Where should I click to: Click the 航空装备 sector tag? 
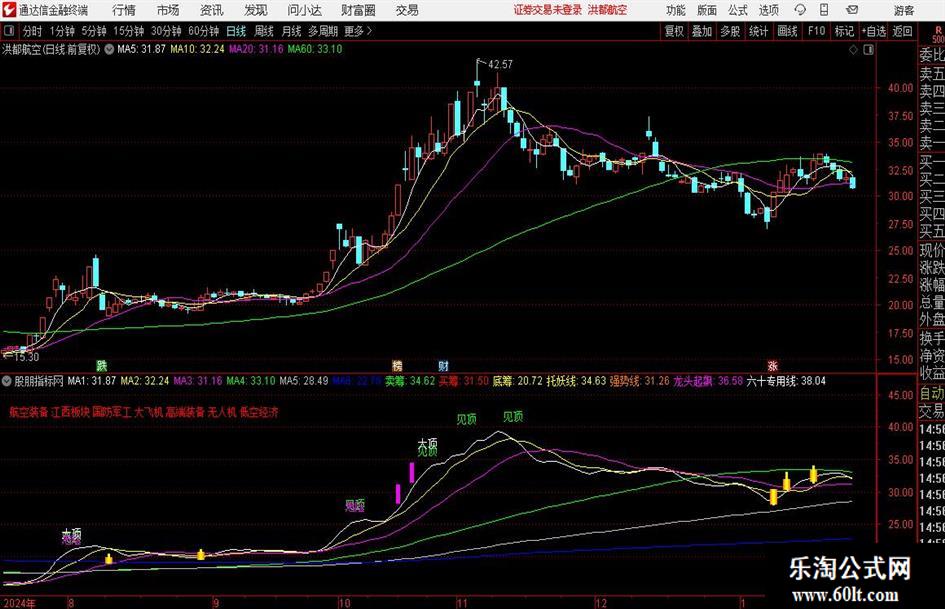click(28, 412)
